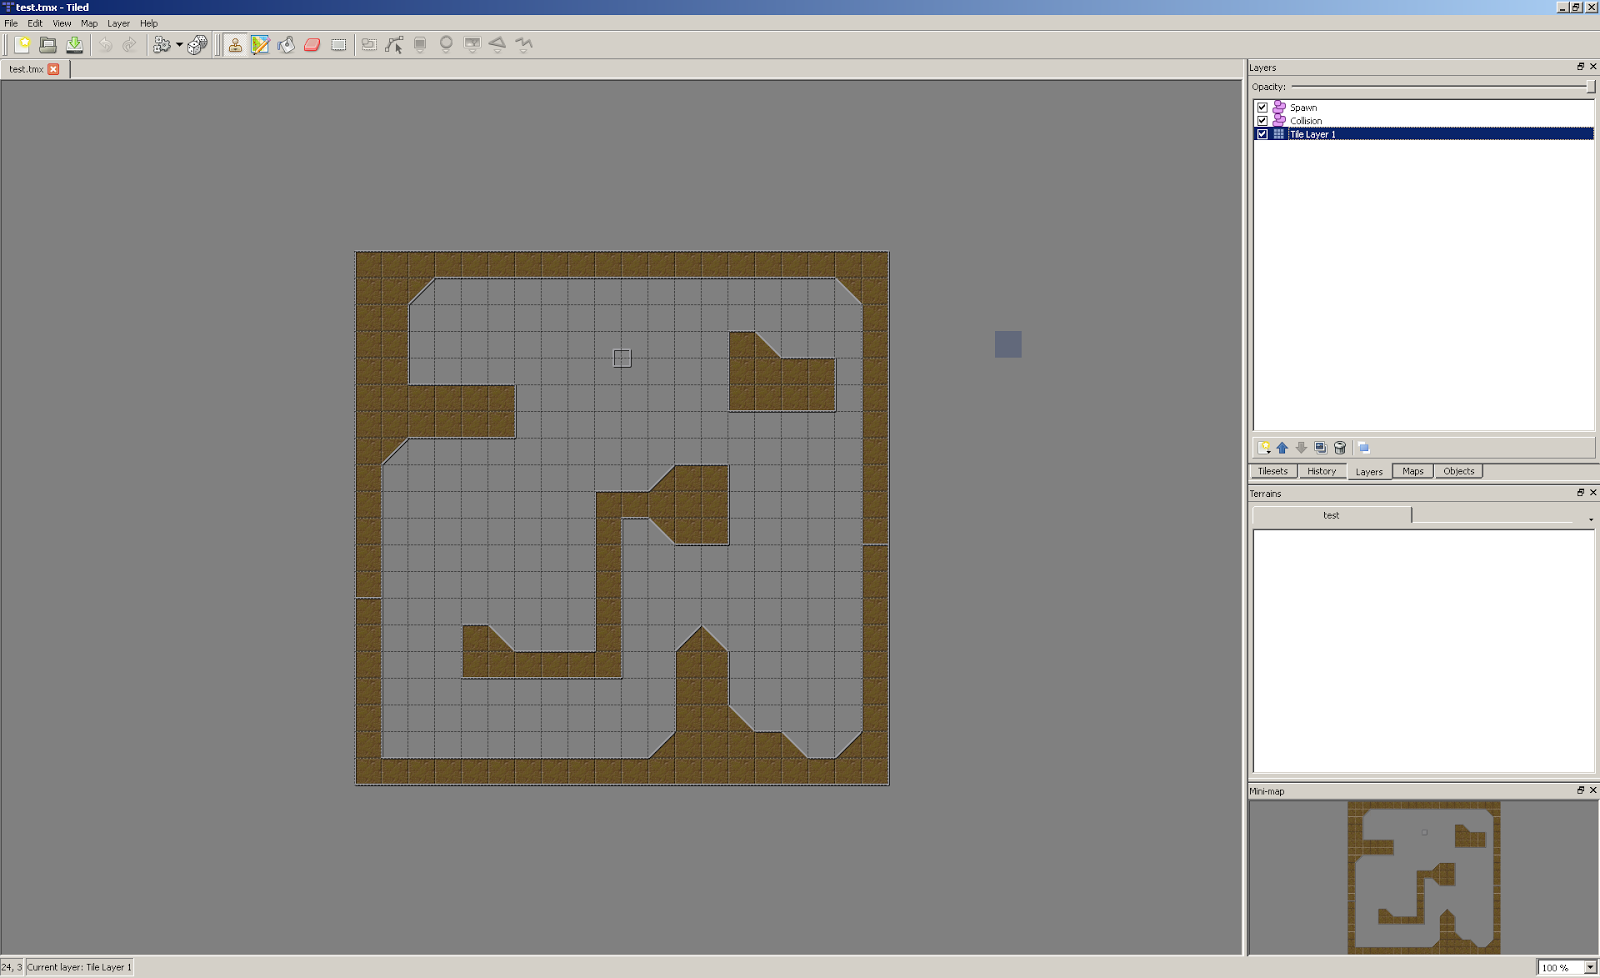Select the Eraser tool
Viewport: 1600px width, 978px height.
[312, 44]
